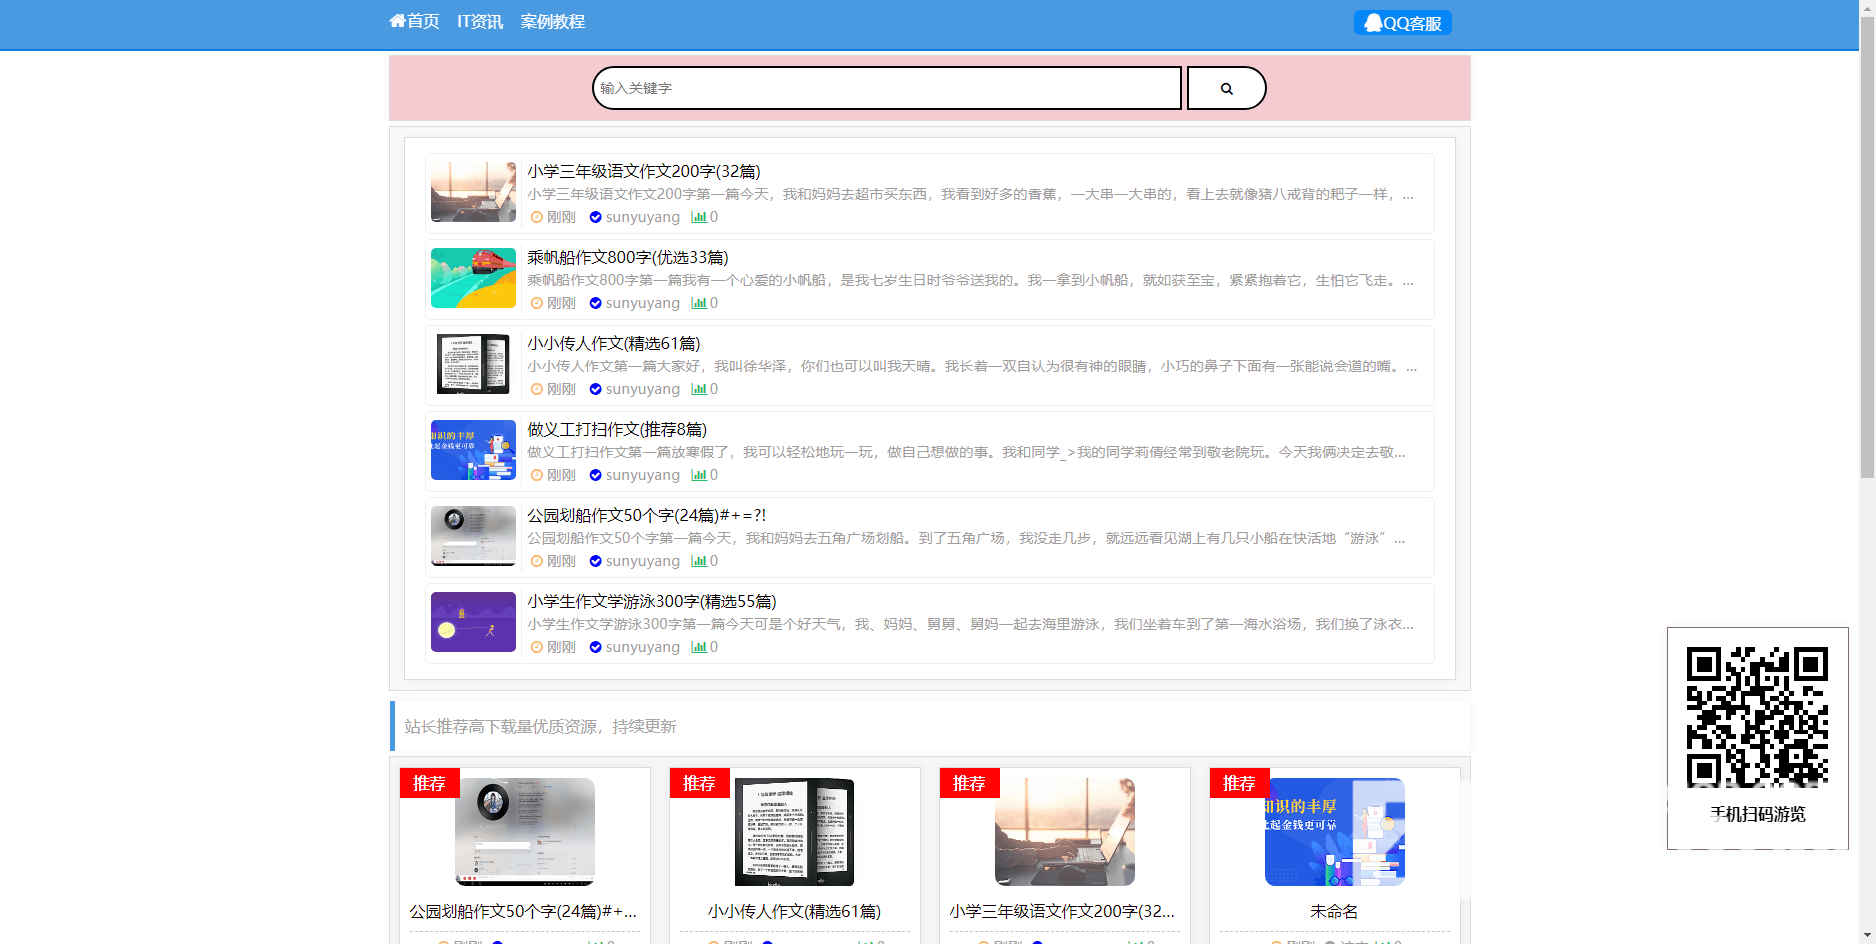
Task: Click the train thumbnail for 乘帆船作文
Action: [473, 278]
